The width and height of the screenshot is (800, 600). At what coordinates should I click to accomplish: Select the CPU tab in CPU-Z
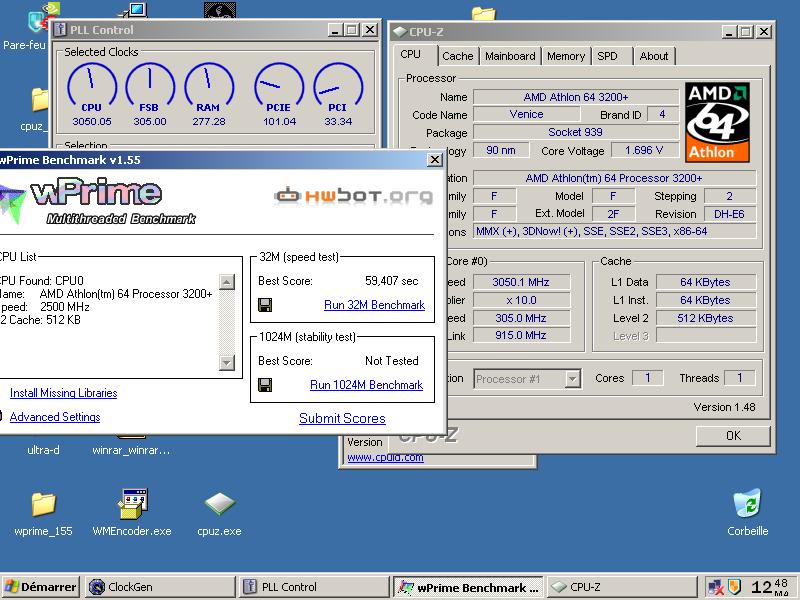point(415,55)
